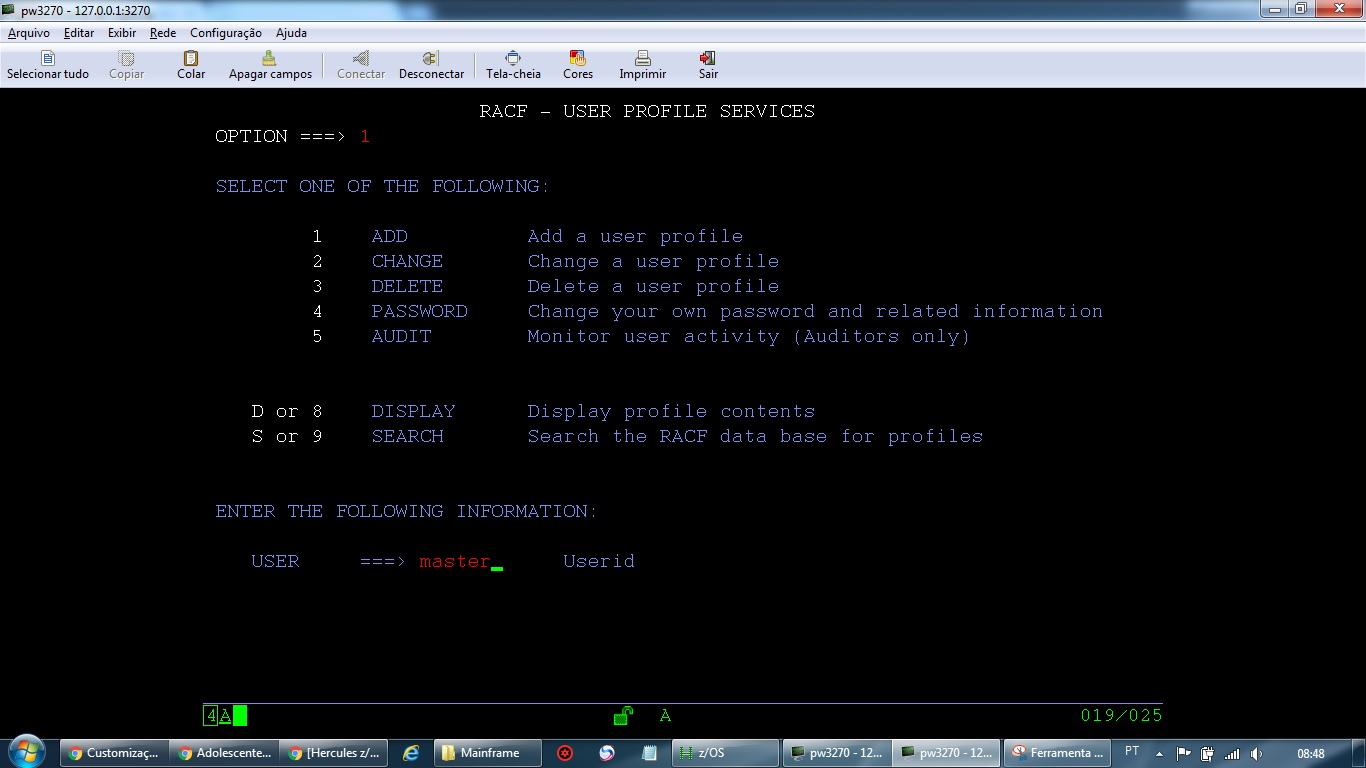Switch to Adolescente... Chrome taskbar item
The image size is (1366, 768).
coord(223,753)
